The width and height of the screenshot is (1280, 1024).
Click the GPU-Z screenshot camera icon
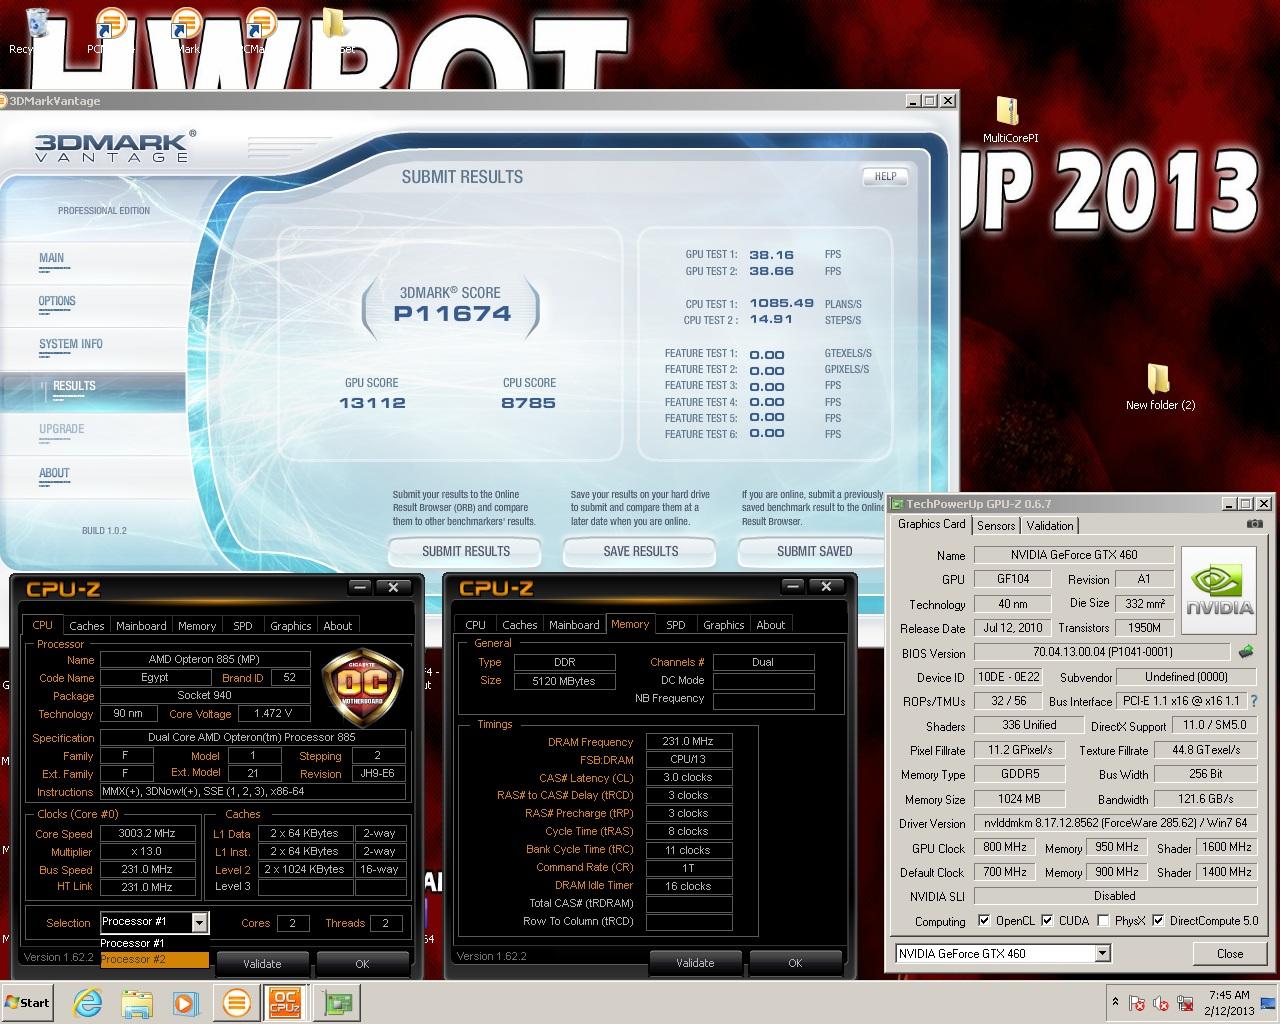click(x=1254, y=524)
